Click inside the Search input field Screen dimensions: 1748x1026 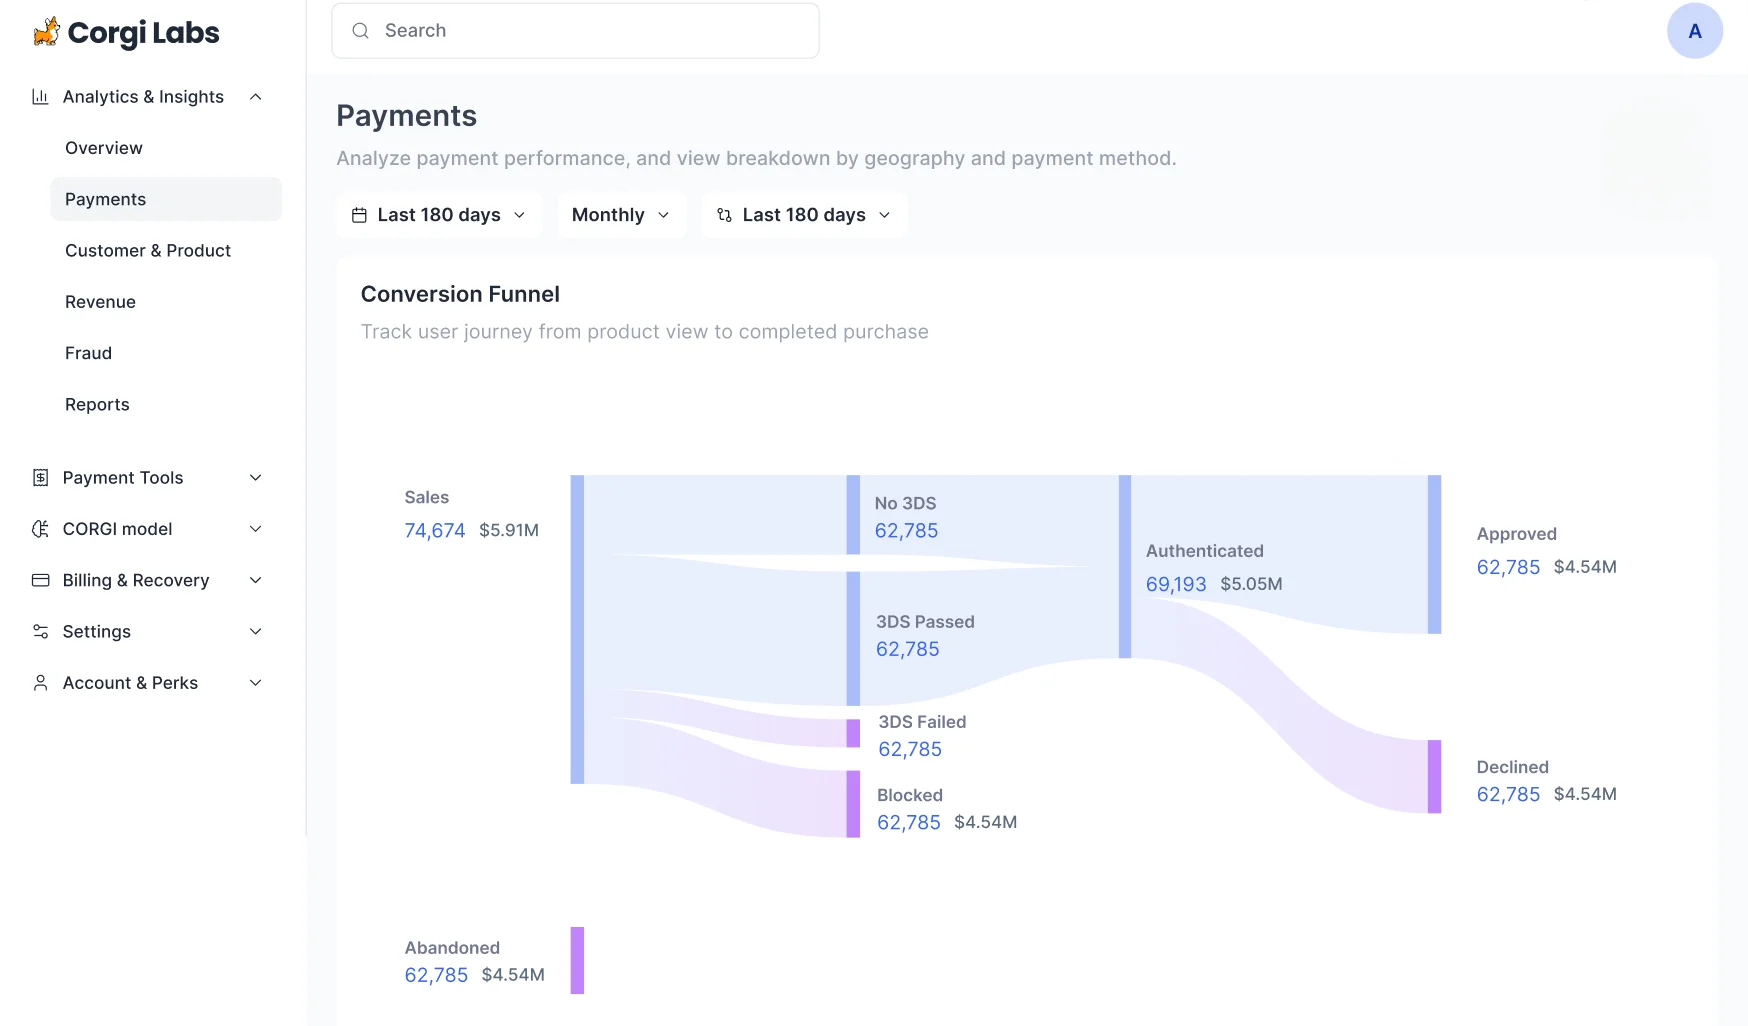click(575, 30)
